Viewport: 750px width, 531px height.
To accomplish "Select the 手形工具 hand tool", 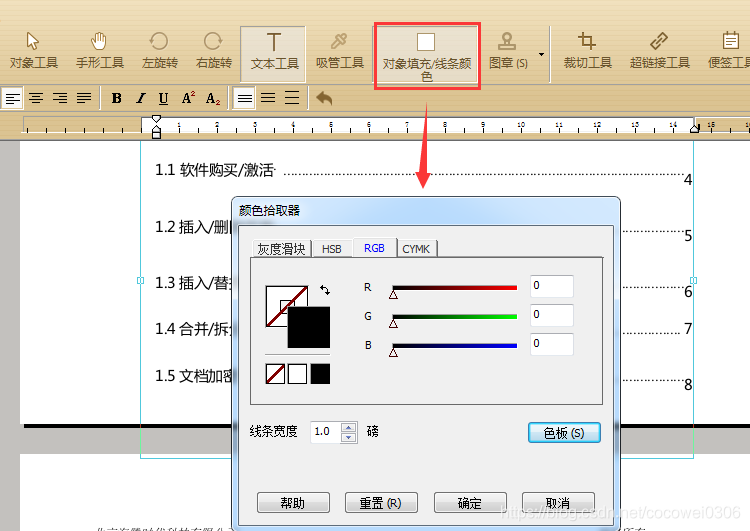I will (x=99, y=51).
